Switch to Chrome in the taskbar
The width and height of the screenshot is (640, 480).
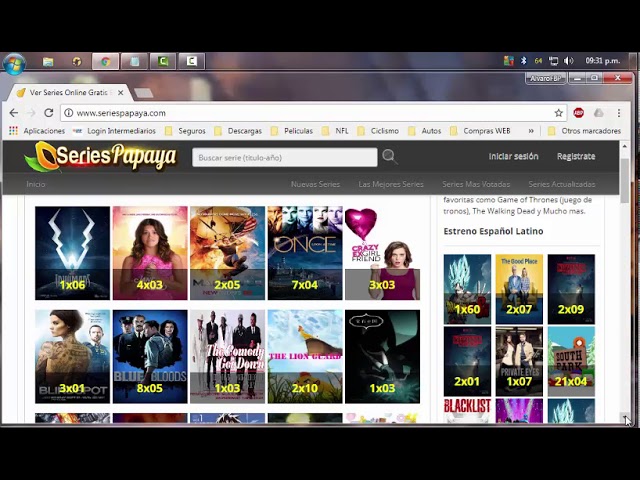click(x=105, y=62)
